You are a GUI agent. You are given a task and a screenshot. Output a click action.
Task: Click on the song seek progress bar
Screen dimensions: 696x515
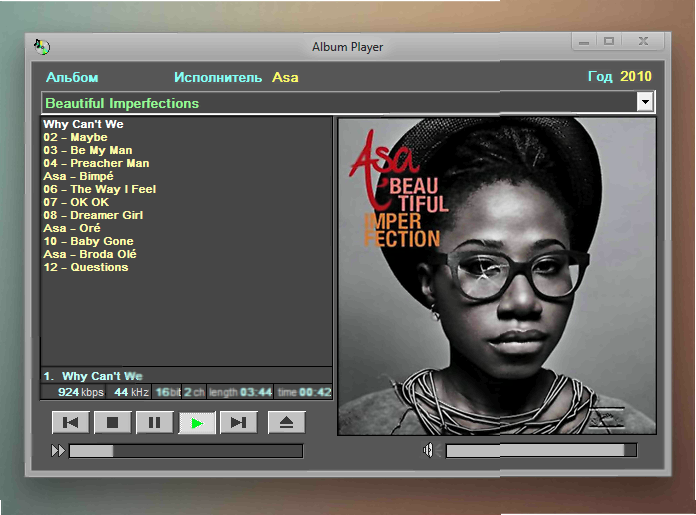click(186, 451)
